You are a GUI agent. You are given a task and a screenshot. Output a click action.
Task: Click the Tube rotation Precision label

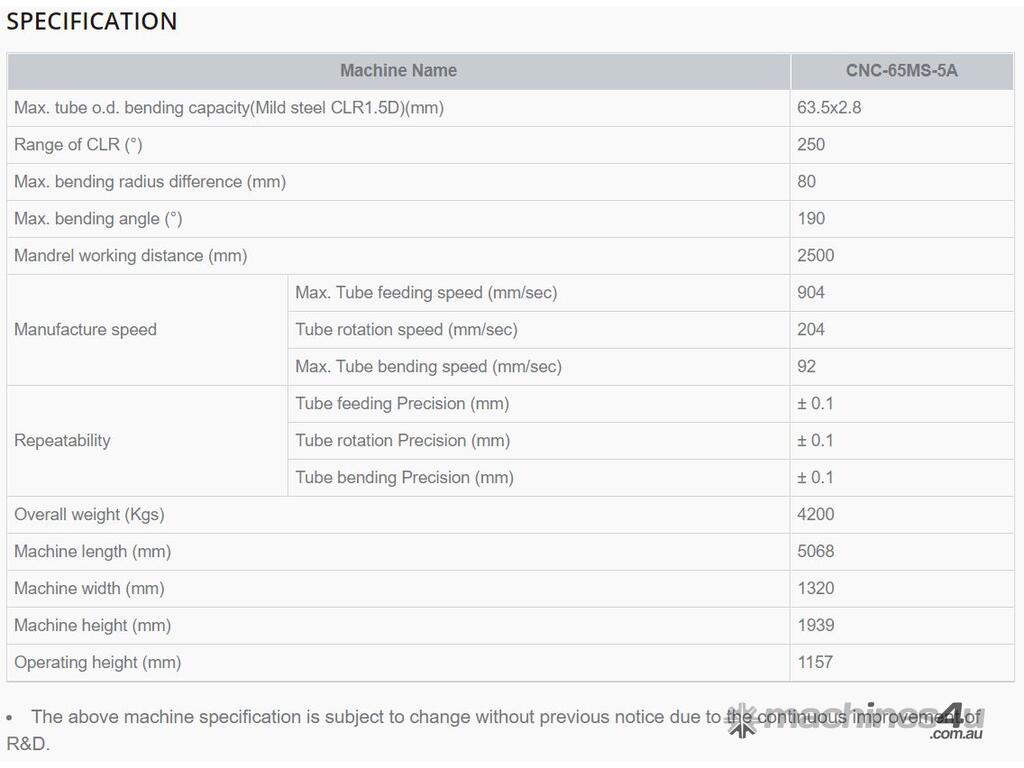402,440
